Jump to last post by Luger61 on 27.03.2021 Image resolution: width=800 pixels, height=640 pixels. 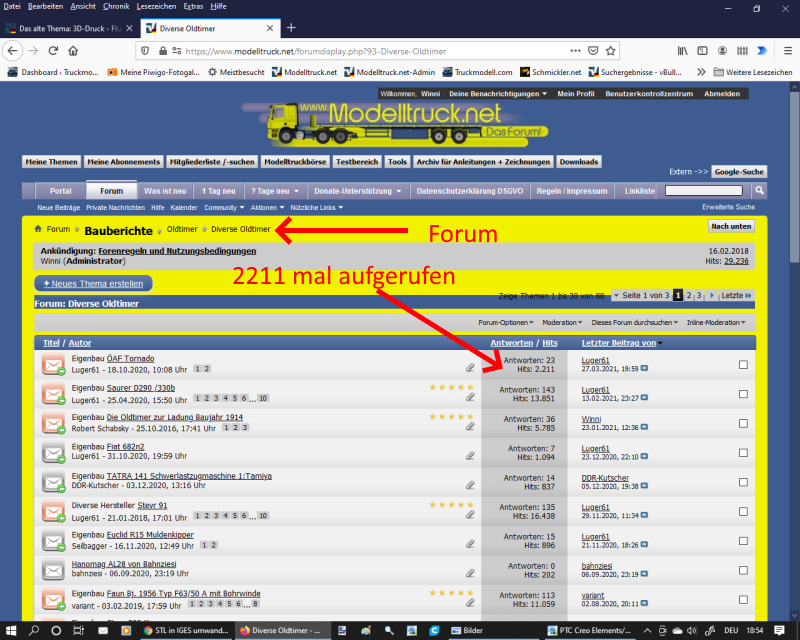pyautogui.click(x=644, y=368)
